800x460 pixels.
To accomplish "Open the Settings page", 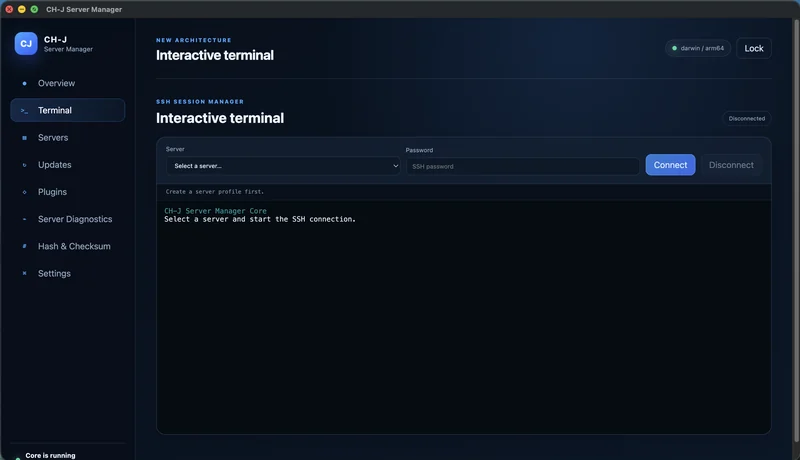I will click(x=67, y=273).
